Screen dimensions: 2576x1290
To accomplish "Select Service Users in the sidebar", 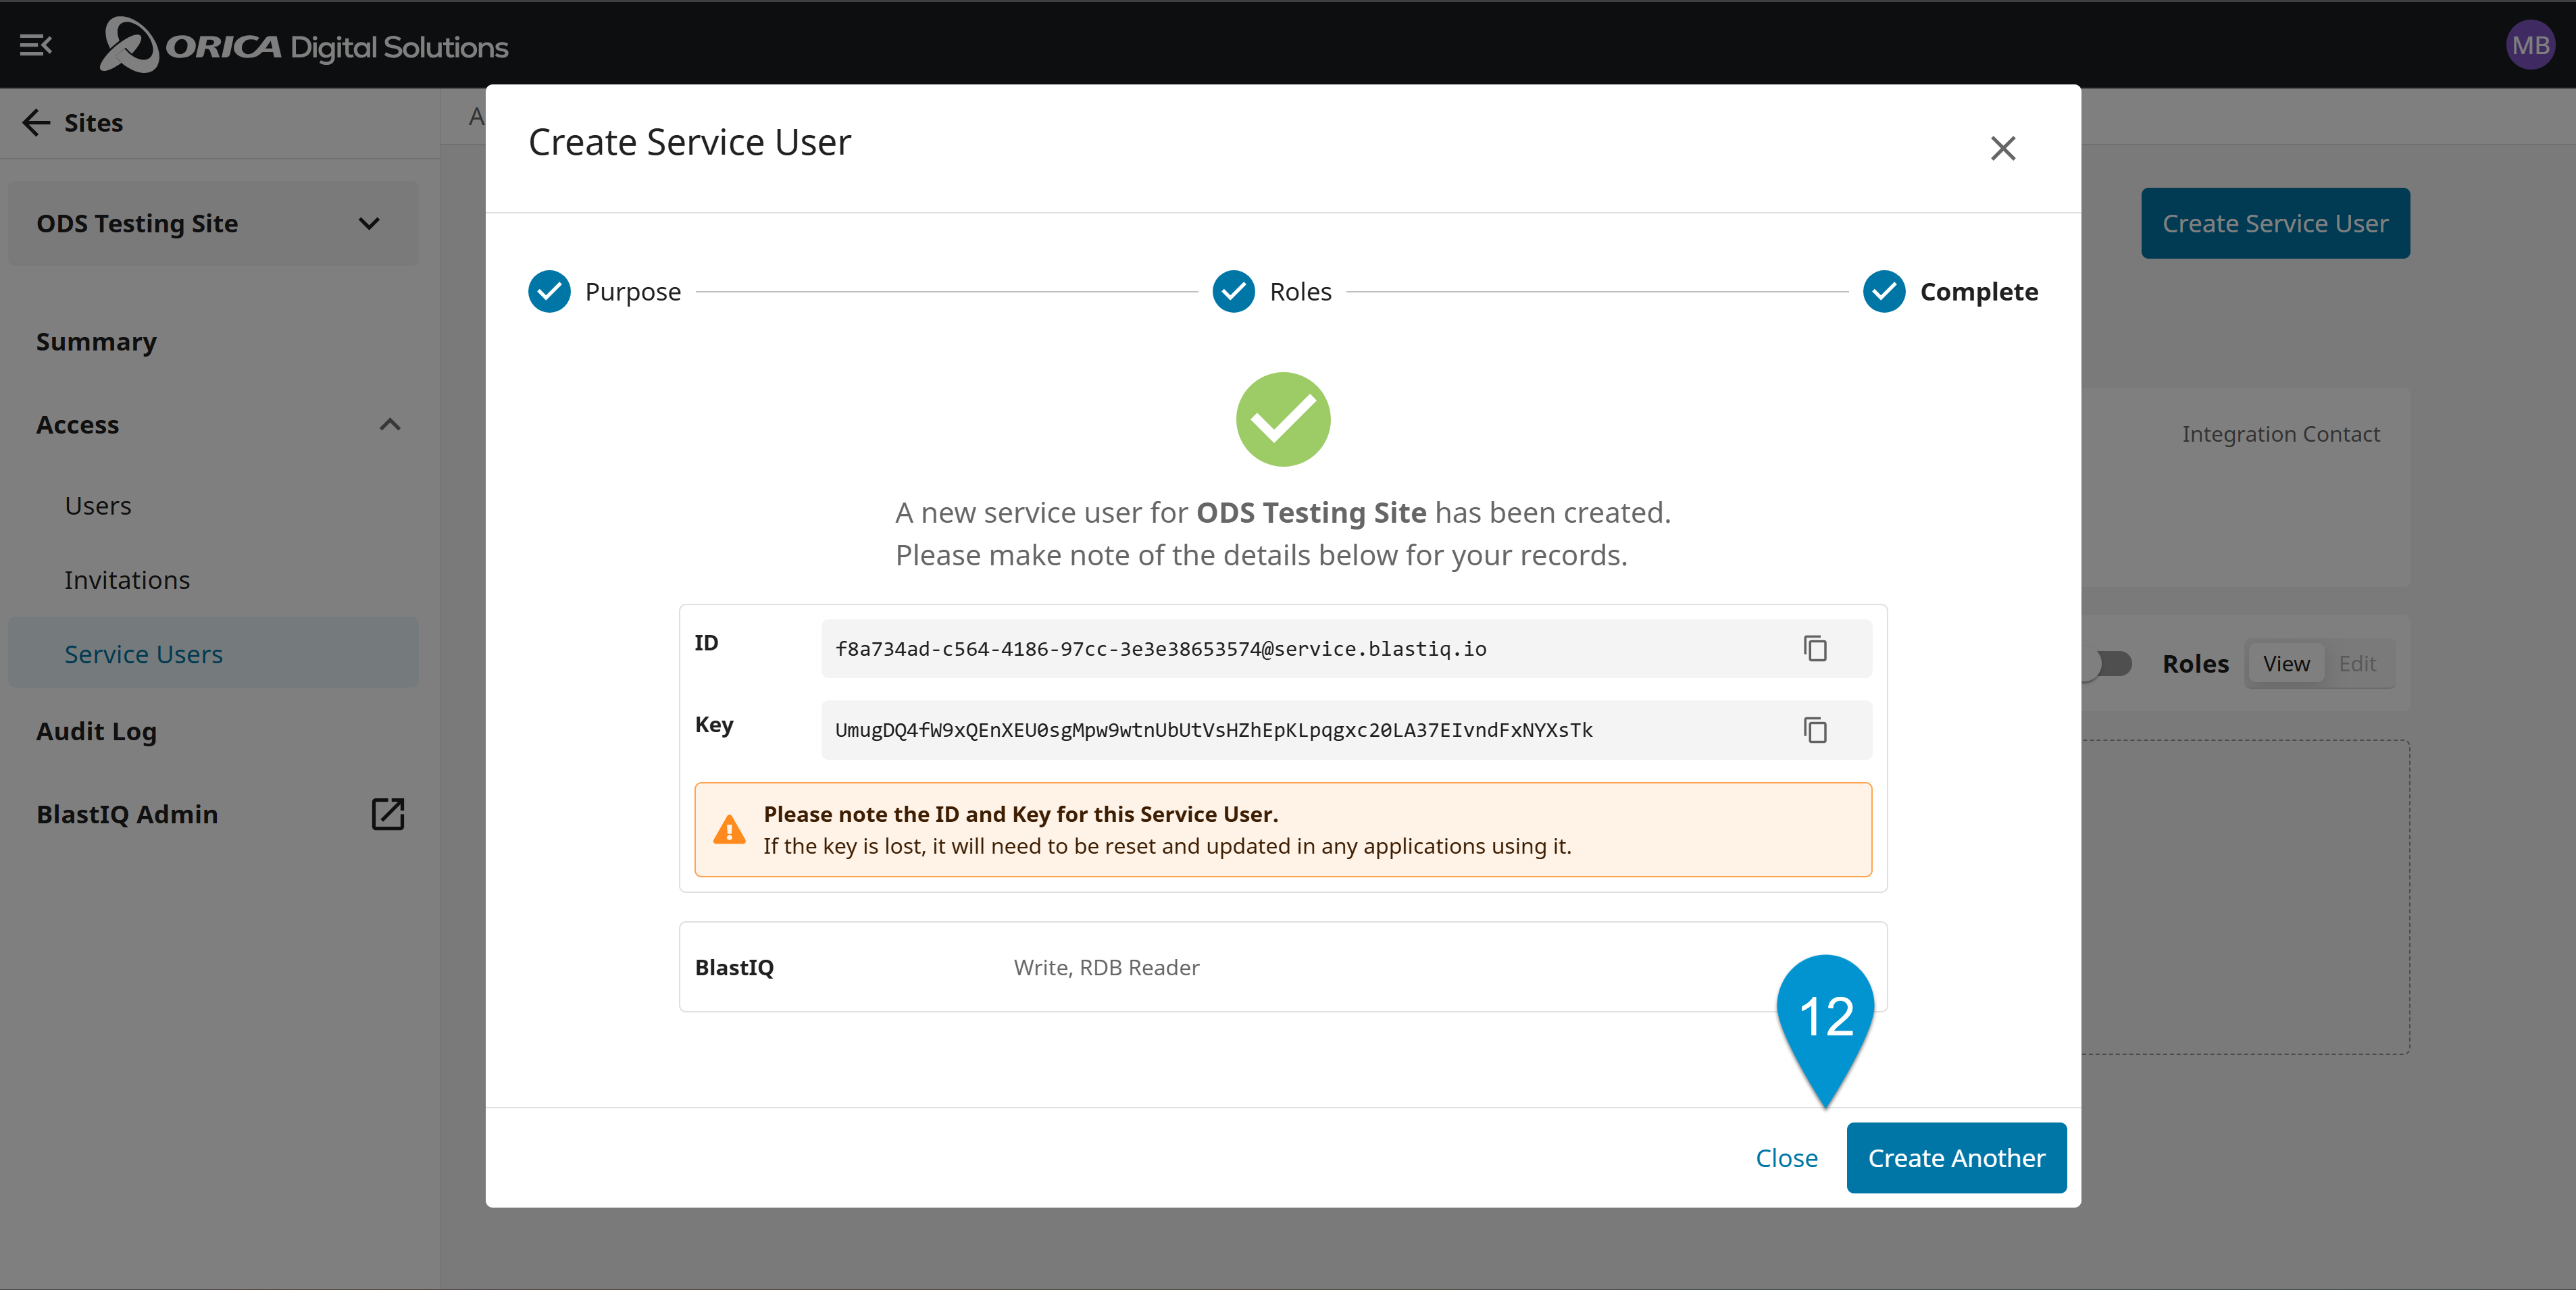I will (213, 654).
